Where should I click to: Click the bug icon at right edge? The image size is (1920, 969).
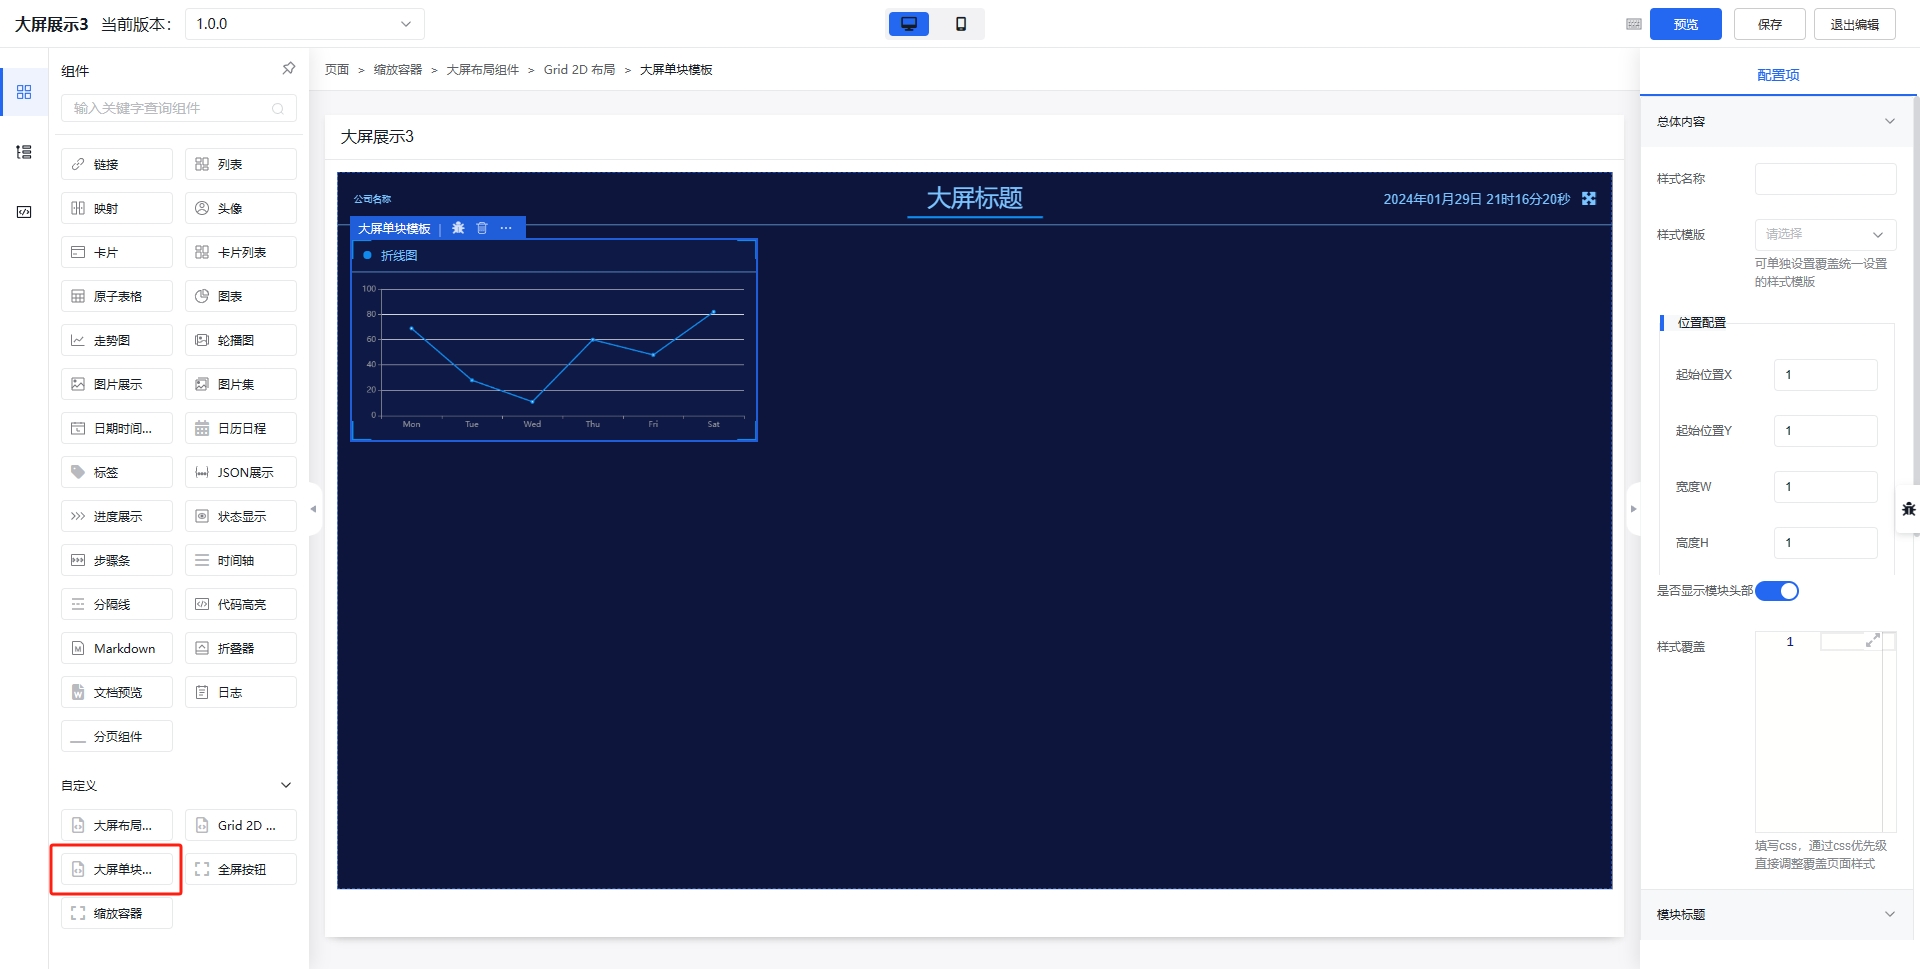[x=1908, y=509]
